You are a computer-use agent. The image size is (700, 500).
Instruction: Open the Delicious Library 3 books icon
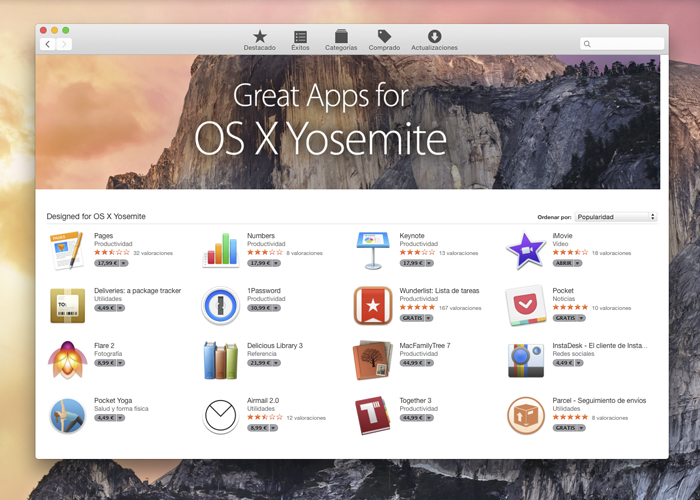(221, 360)
